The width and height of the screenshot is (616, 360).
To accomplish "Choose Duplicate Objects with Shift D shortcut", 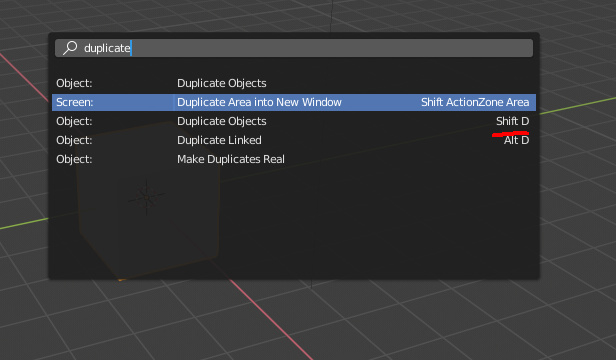I will tap(294, 121).
